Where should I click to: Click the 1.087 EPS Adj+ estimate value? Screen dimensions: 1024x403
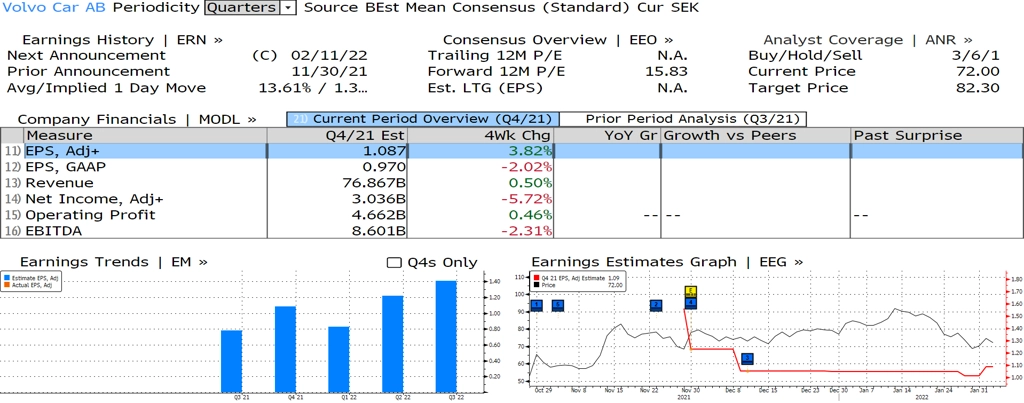[385, 151]
